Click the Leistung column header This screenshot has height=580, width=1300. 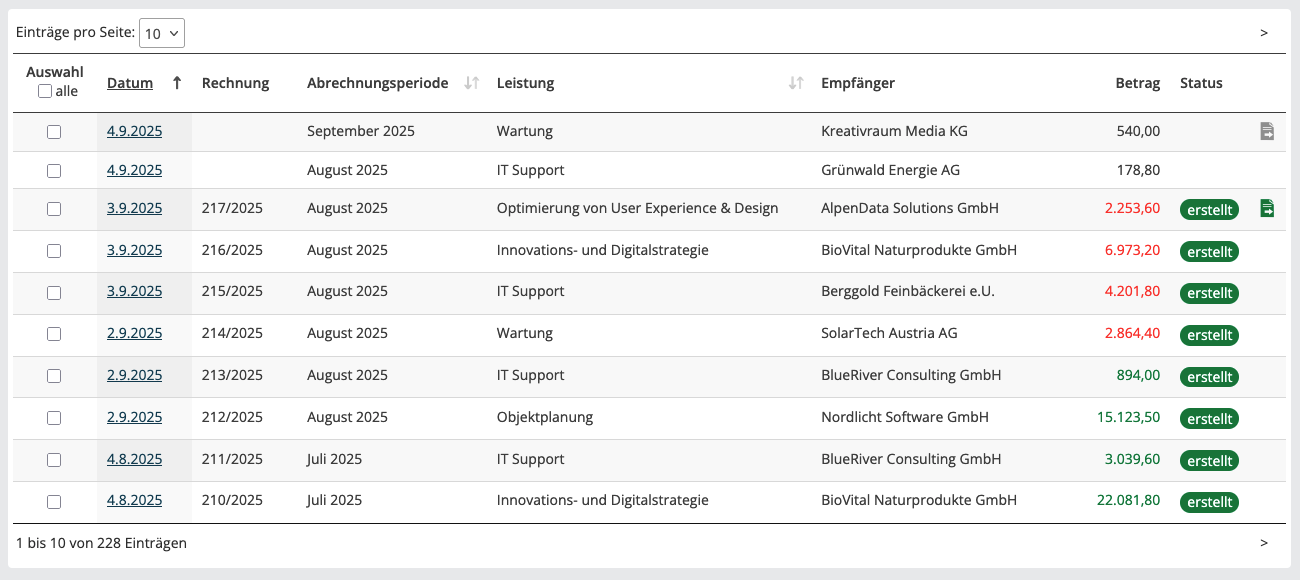pyautogui.click(x=525, y=83)
